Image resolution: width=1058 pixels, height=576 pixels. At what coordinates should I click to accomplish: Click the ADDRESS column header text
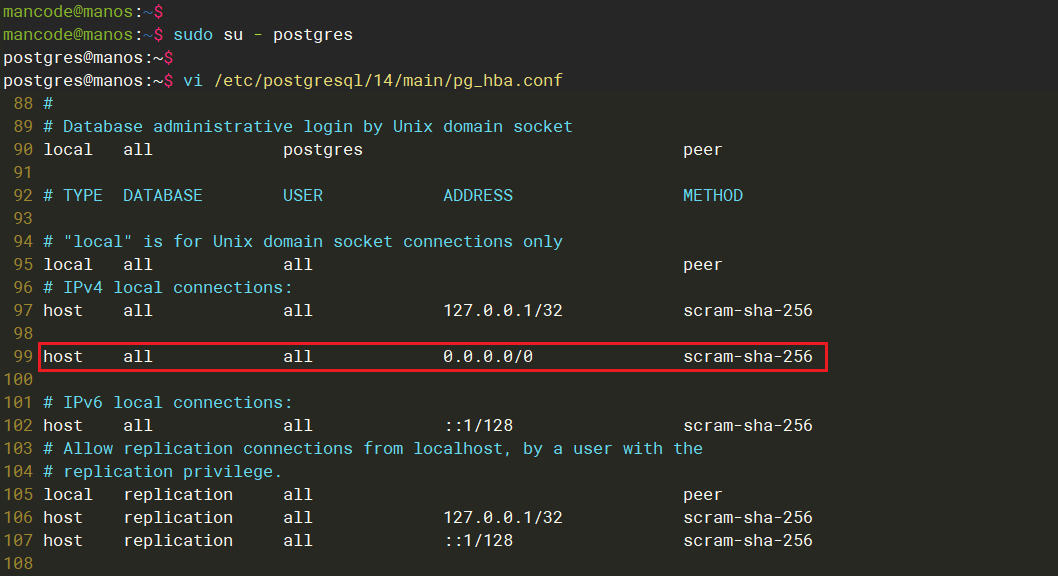click(x=477, y=196)
